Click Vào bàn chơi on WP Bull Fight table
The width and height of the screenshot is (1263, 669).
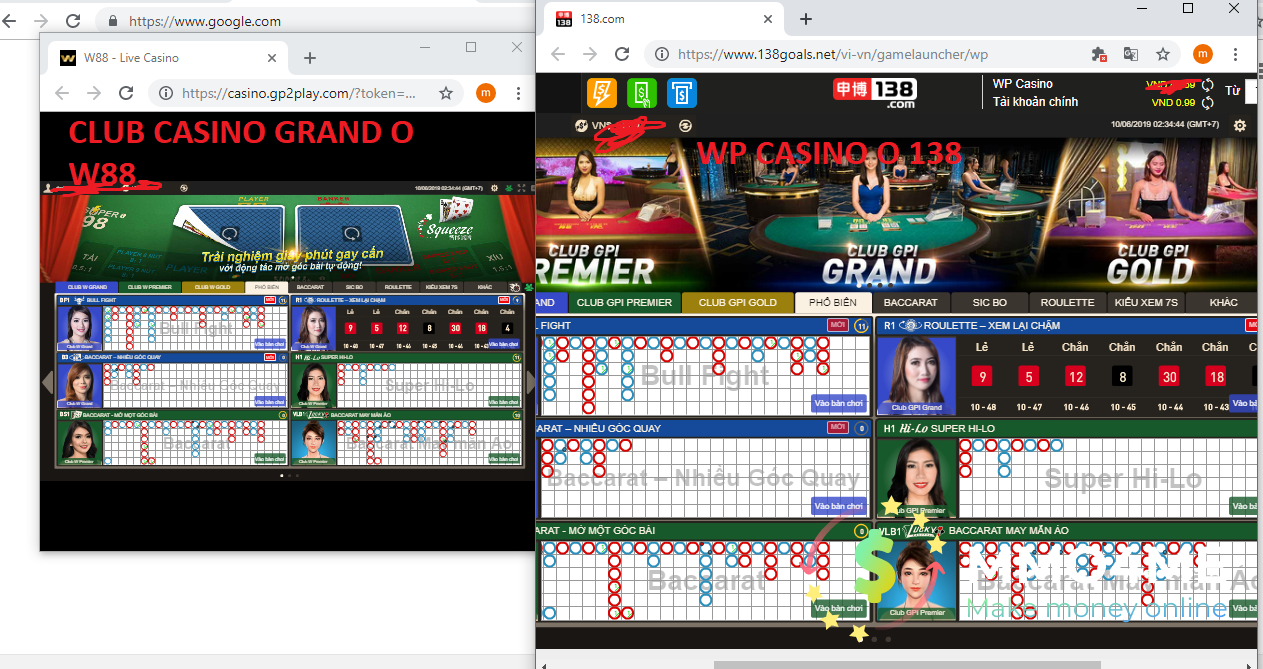pyautogui.click(x=839, y=404)
